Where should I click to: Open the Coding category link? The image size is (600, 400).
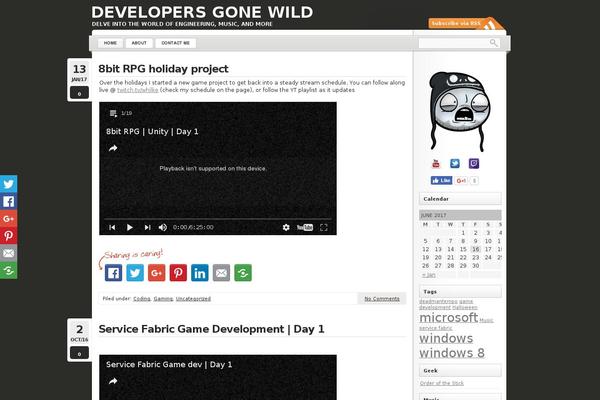tap(142, 299)
